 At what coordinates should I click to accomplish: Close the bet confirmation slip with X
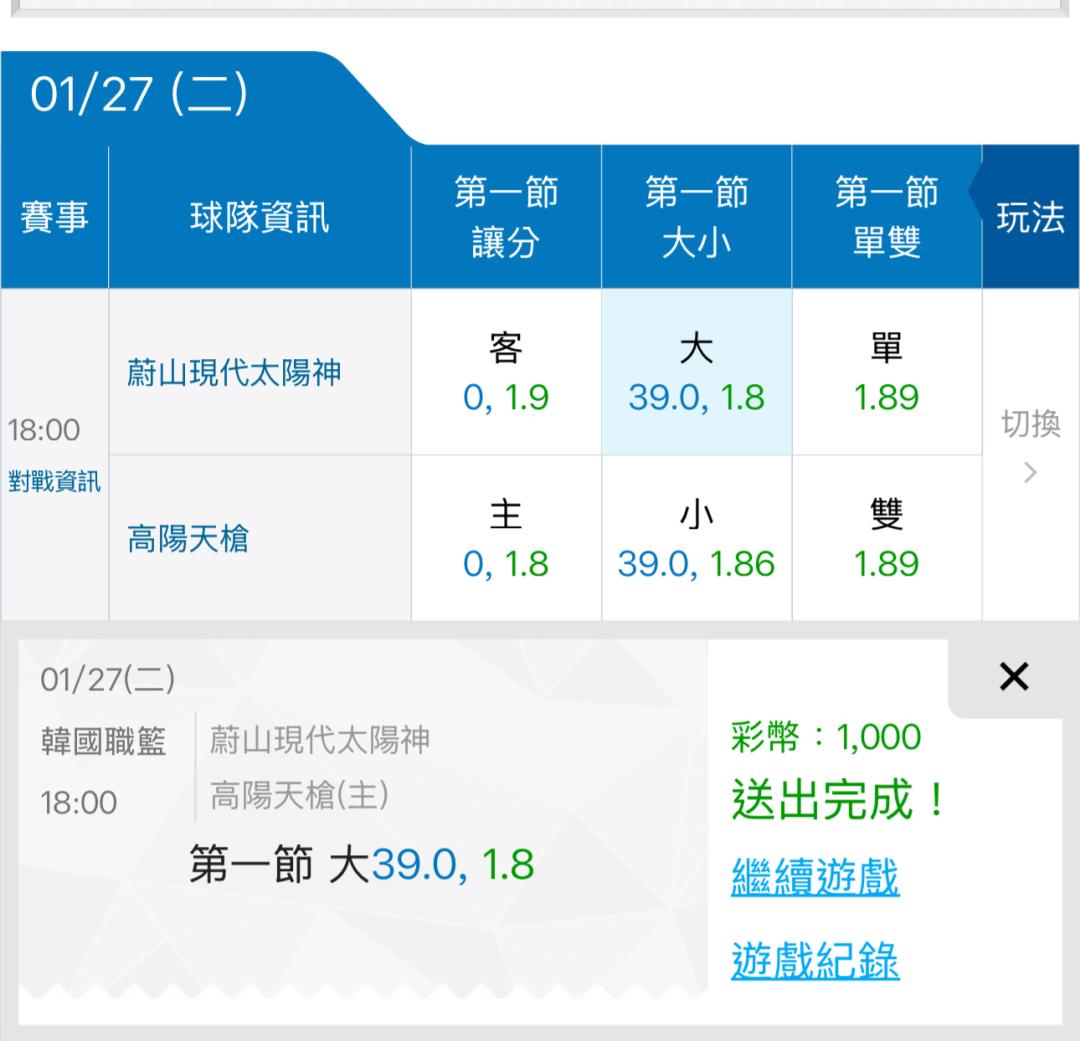1013,678
